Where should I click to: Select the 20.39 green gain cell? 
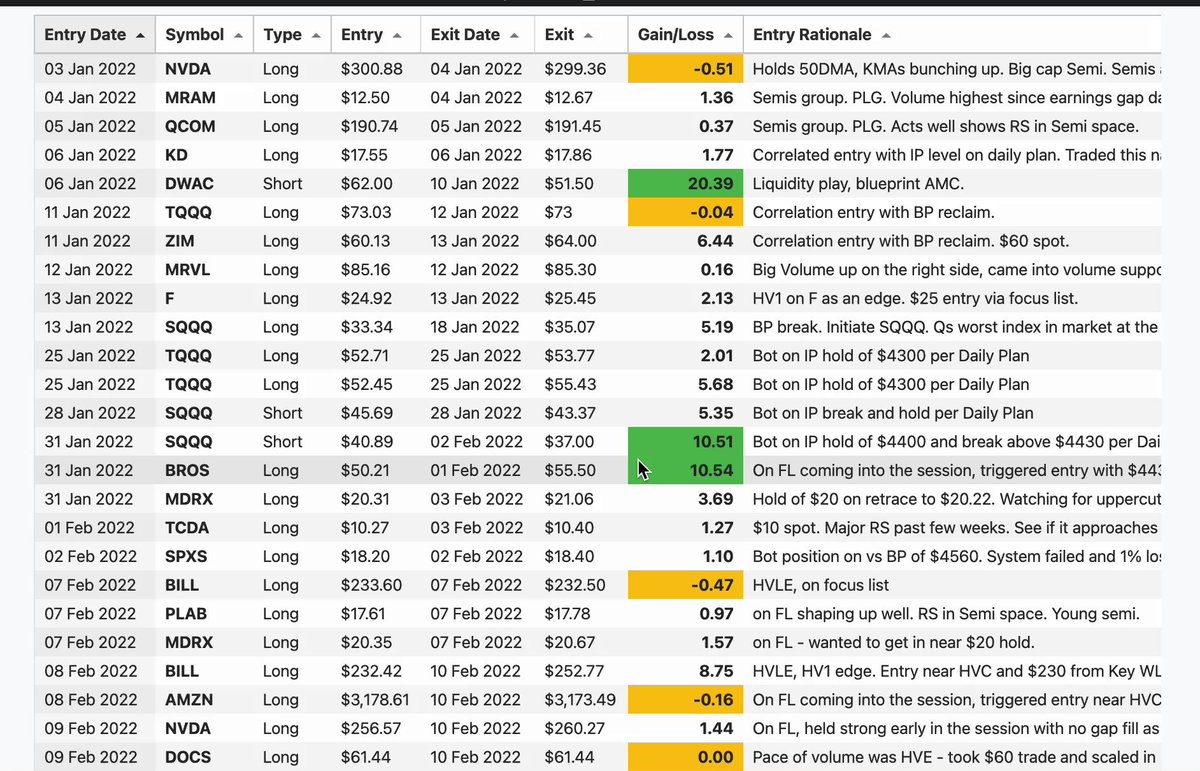[x=685, y=184]
